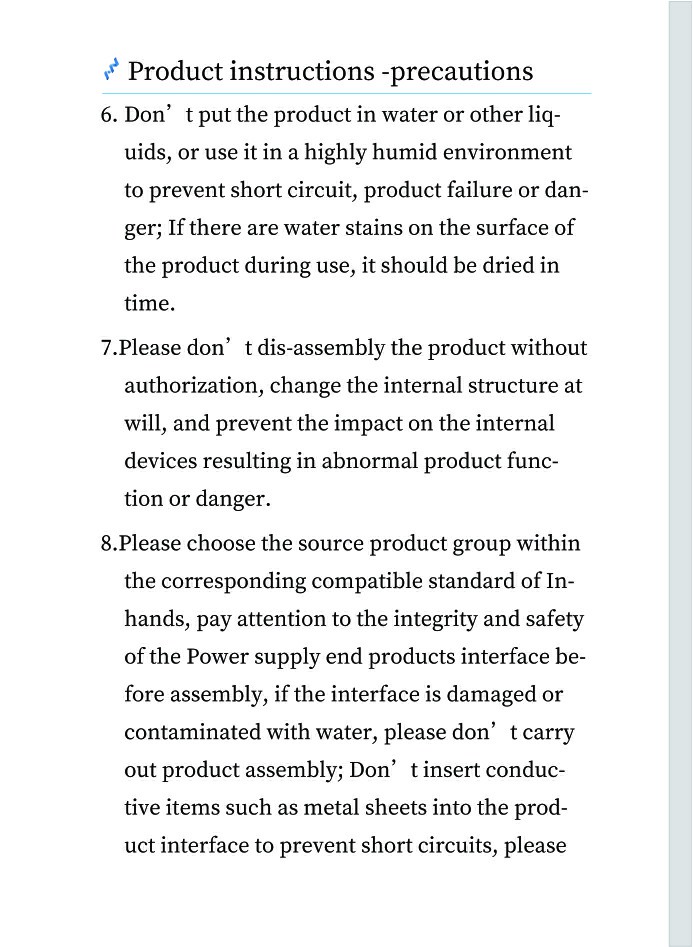Image resolution: width=693 pixels, height=947 pixels.
Task: Click the vertical scrollbar track on the right
Action: pos(680,474)
